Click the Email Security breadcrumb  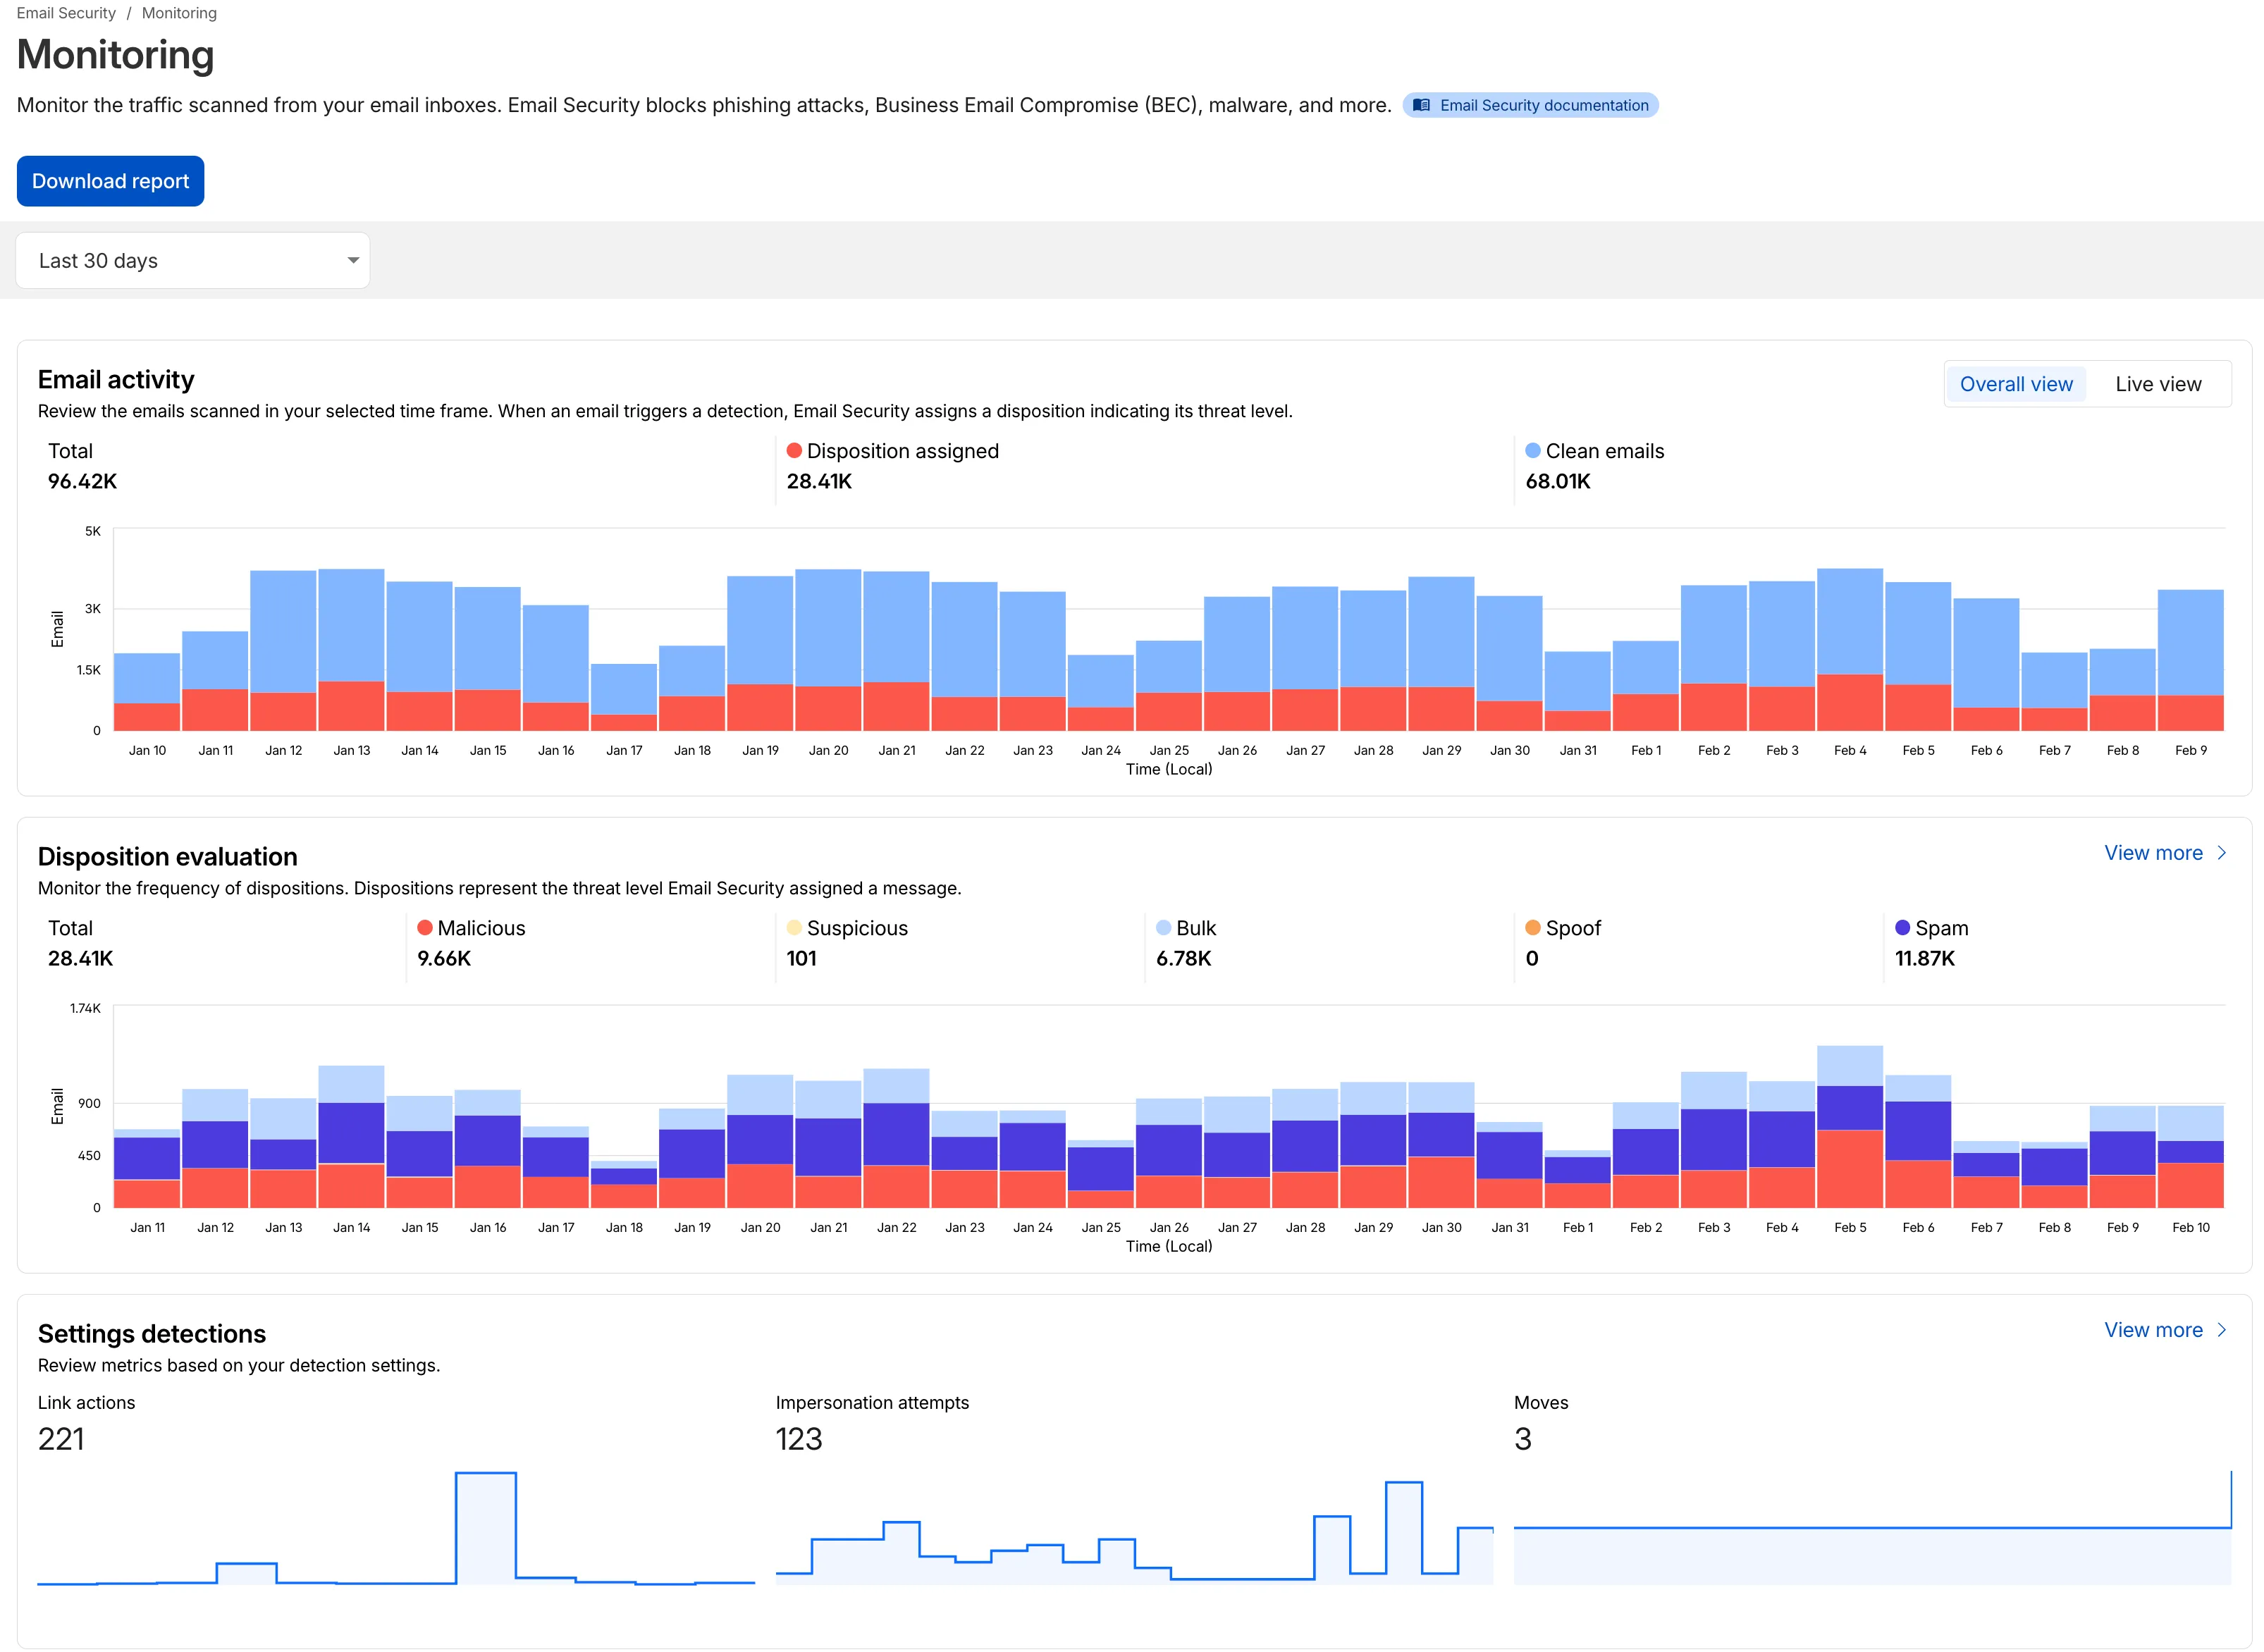click(x=66, y=13)
